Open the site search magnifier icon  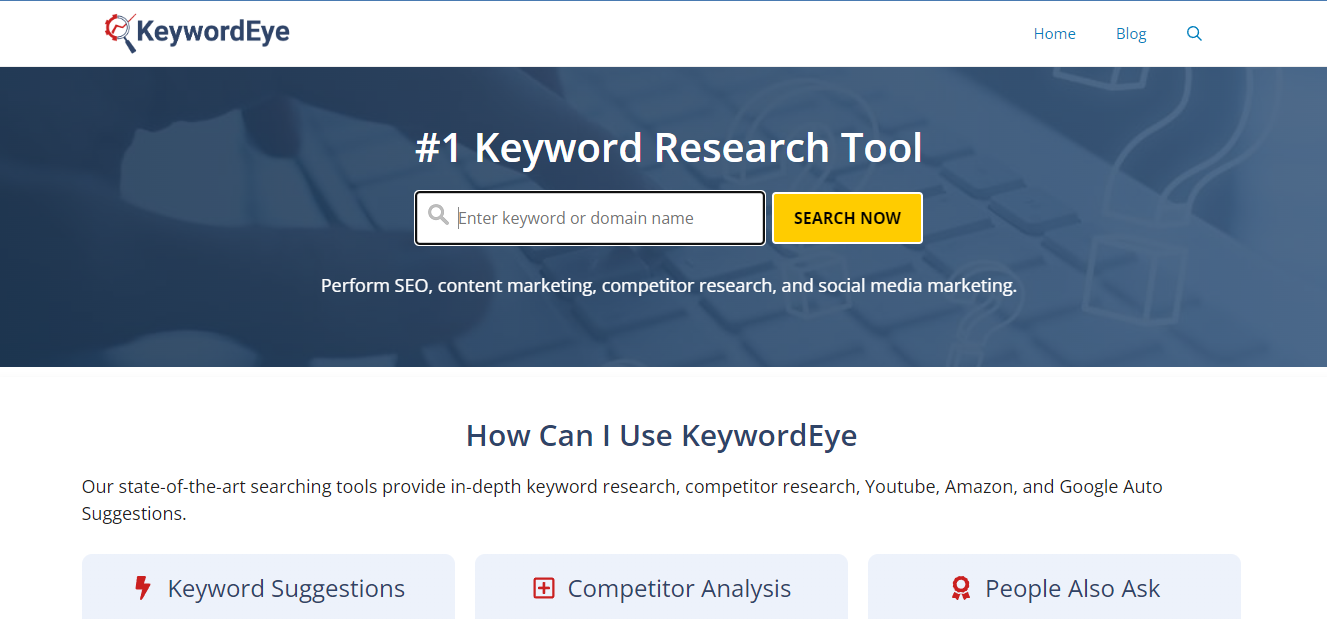[x=1194, y=34]
